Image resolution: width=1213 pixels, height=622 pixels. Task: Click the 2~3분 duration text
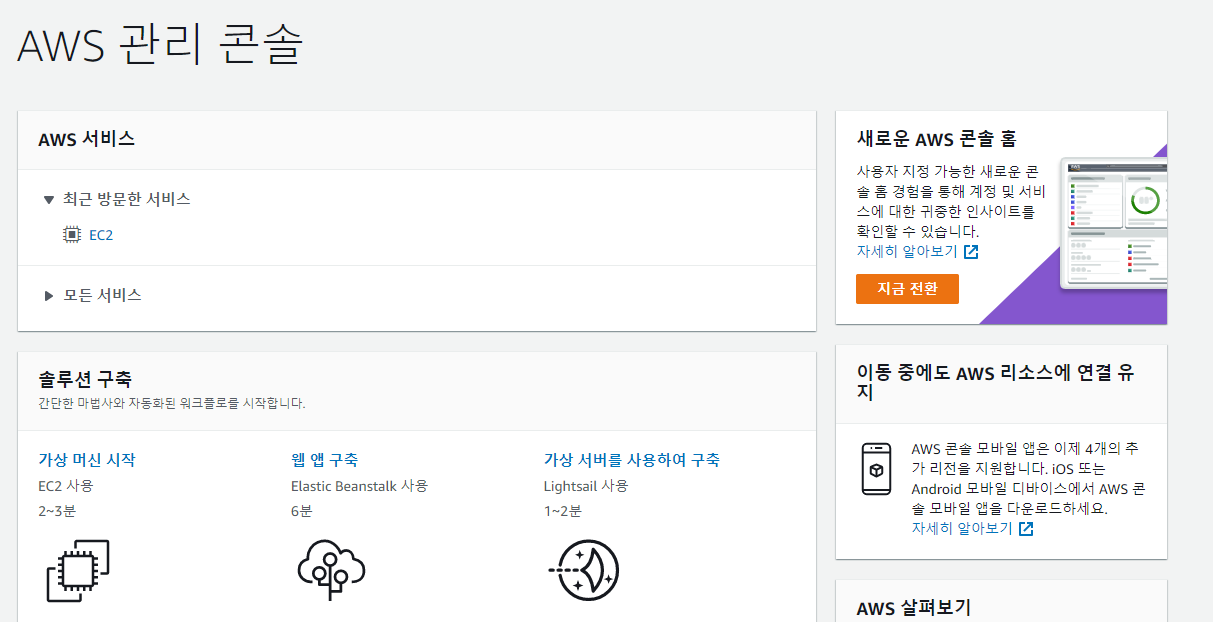click(x=58, y=511)
